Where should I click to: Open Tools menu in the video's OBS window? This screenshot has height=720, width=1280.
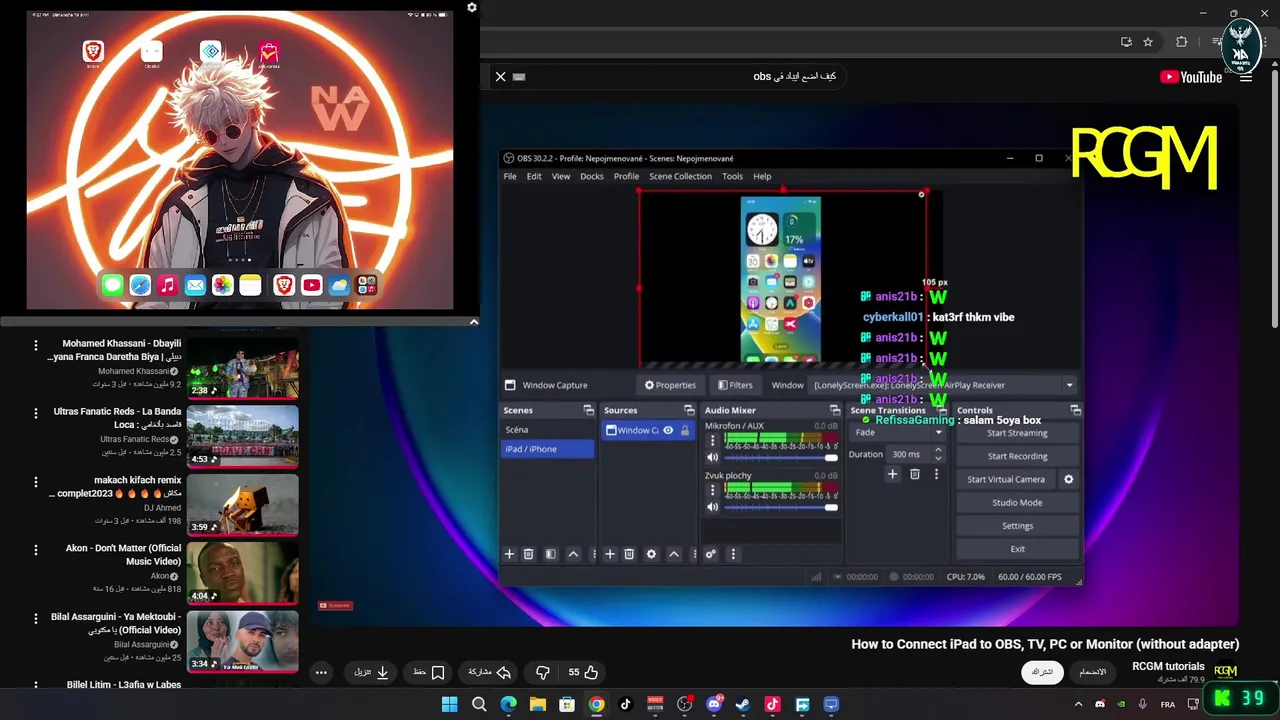pos(733,176)
